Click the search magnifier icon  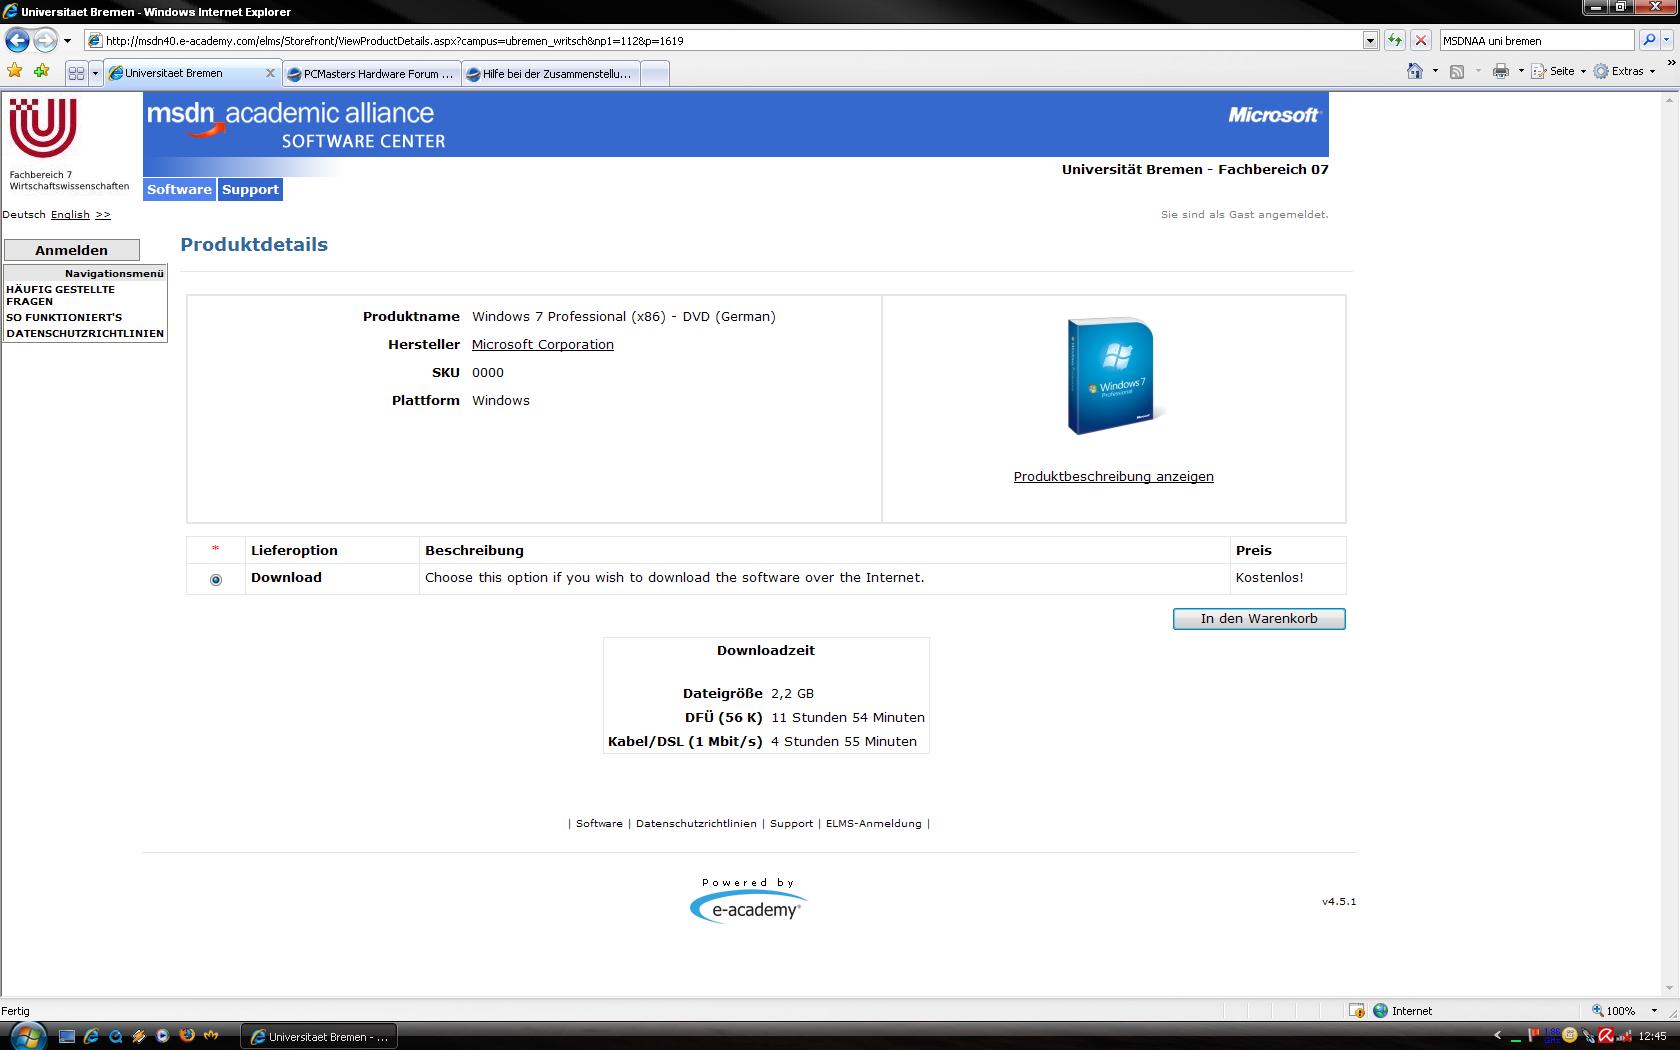click(1649, 40)
